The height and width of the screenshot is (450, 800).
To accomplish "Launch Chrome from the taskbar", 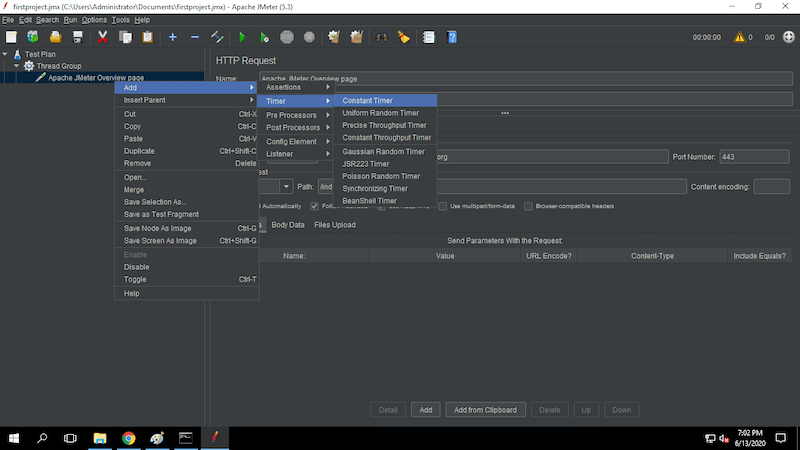I will coord(129,438).
